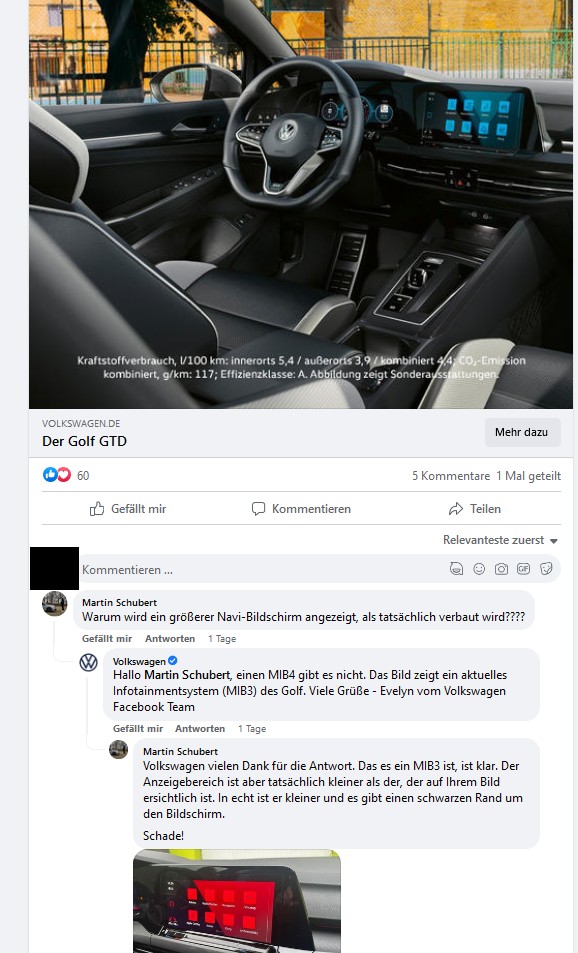Click the heart reaction icon next to 60
The image size is (578, 953).
pyautogui.click(x=64, y=475)
